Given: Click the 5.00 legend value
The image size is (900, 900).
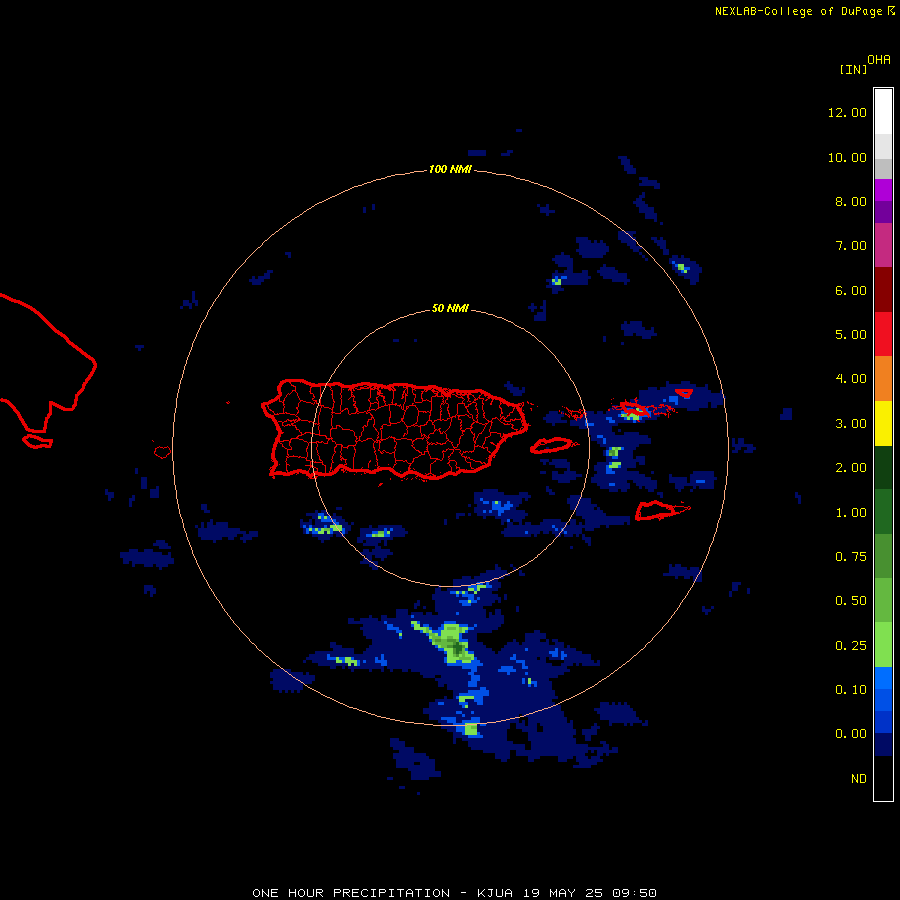Looking at the screenshot, I should pos(851,335).
